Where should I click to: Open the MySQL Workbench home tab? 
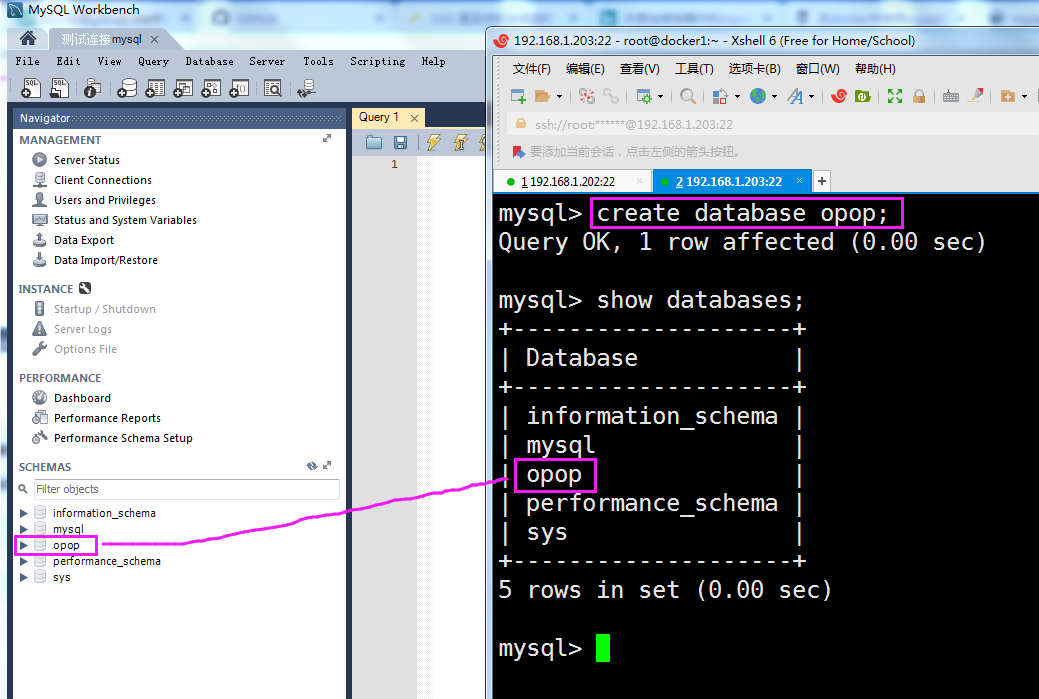[x=28, y=38]
